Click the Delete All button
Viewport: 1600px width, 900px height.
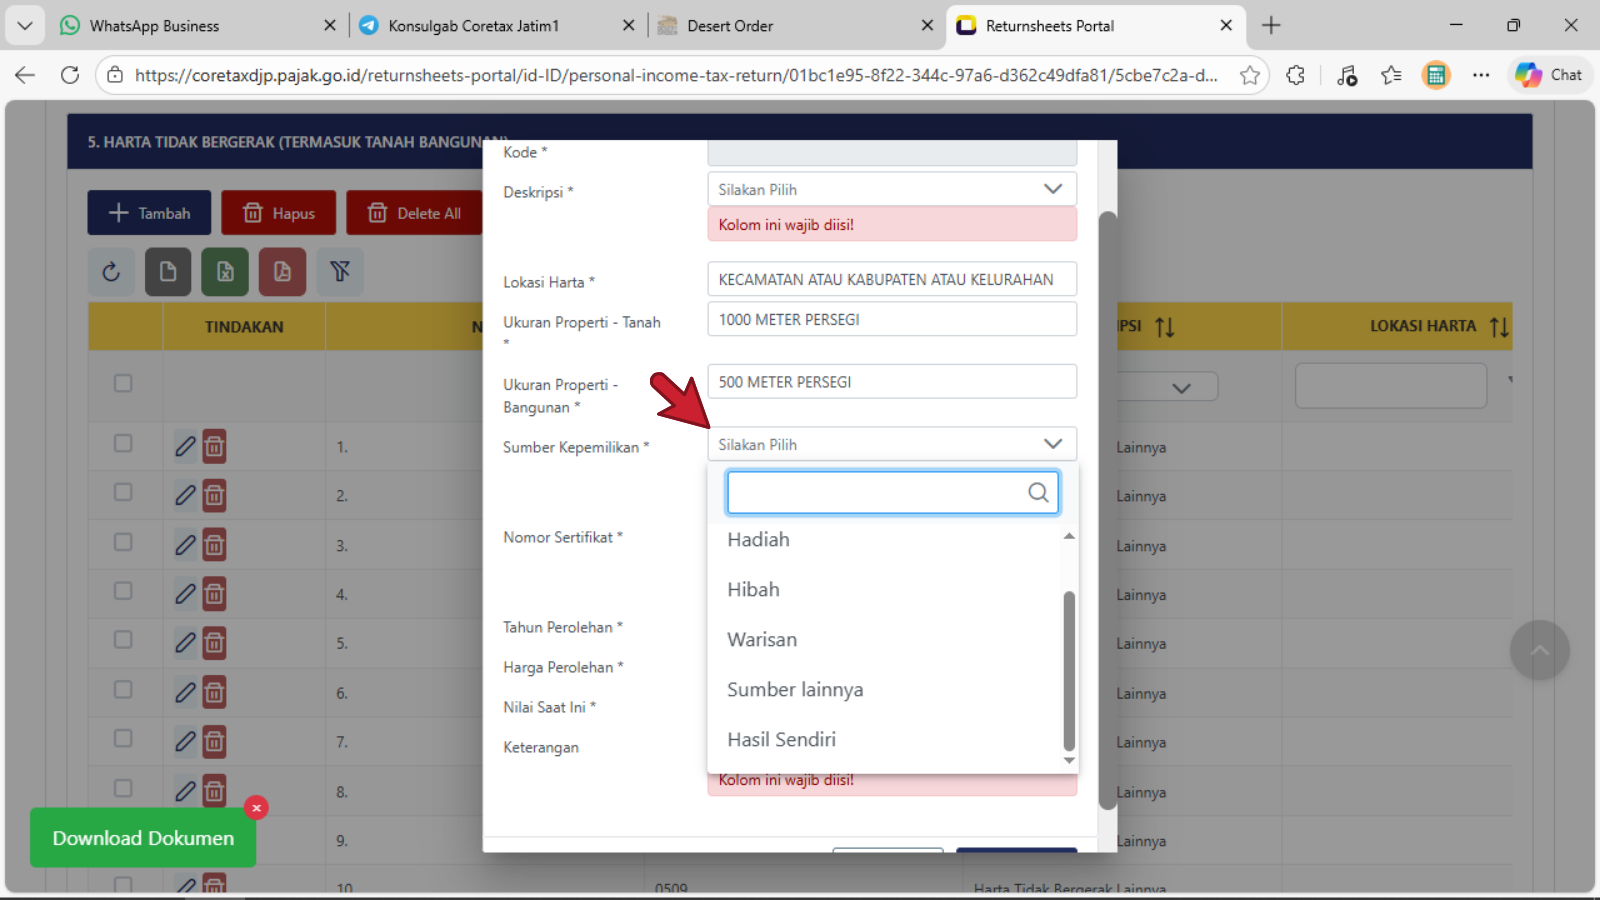tap(414, 213)
